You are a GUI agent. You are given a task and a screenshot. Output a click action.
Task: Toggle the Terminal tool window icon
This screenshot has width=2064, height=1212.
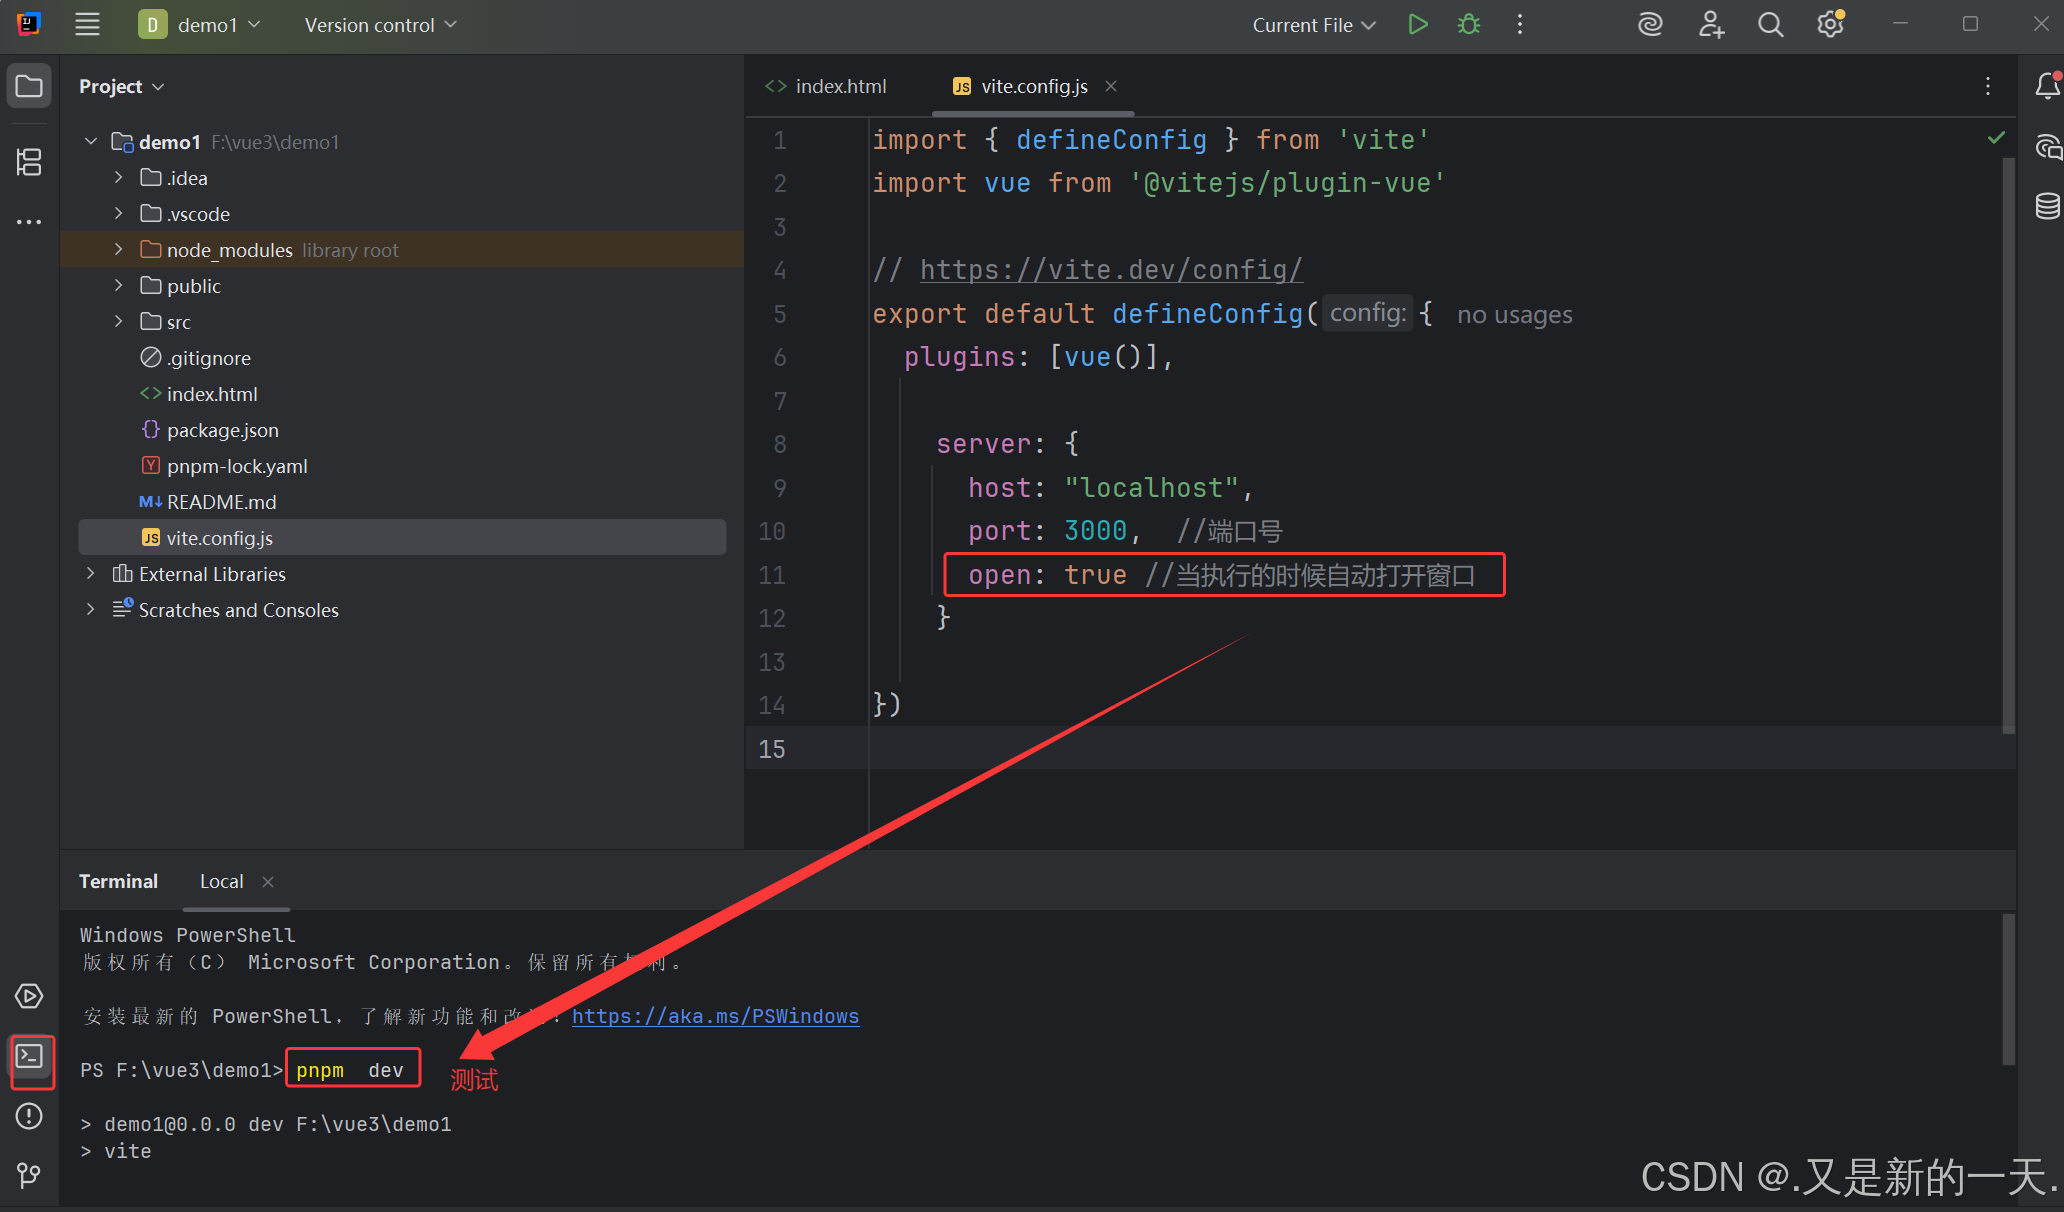tap(30, 1056)
